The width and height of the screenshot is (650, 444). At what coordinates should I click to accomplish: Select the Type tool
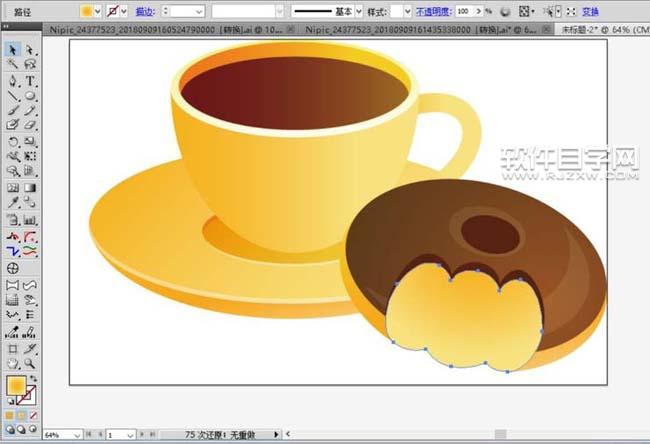pos(29,81)
